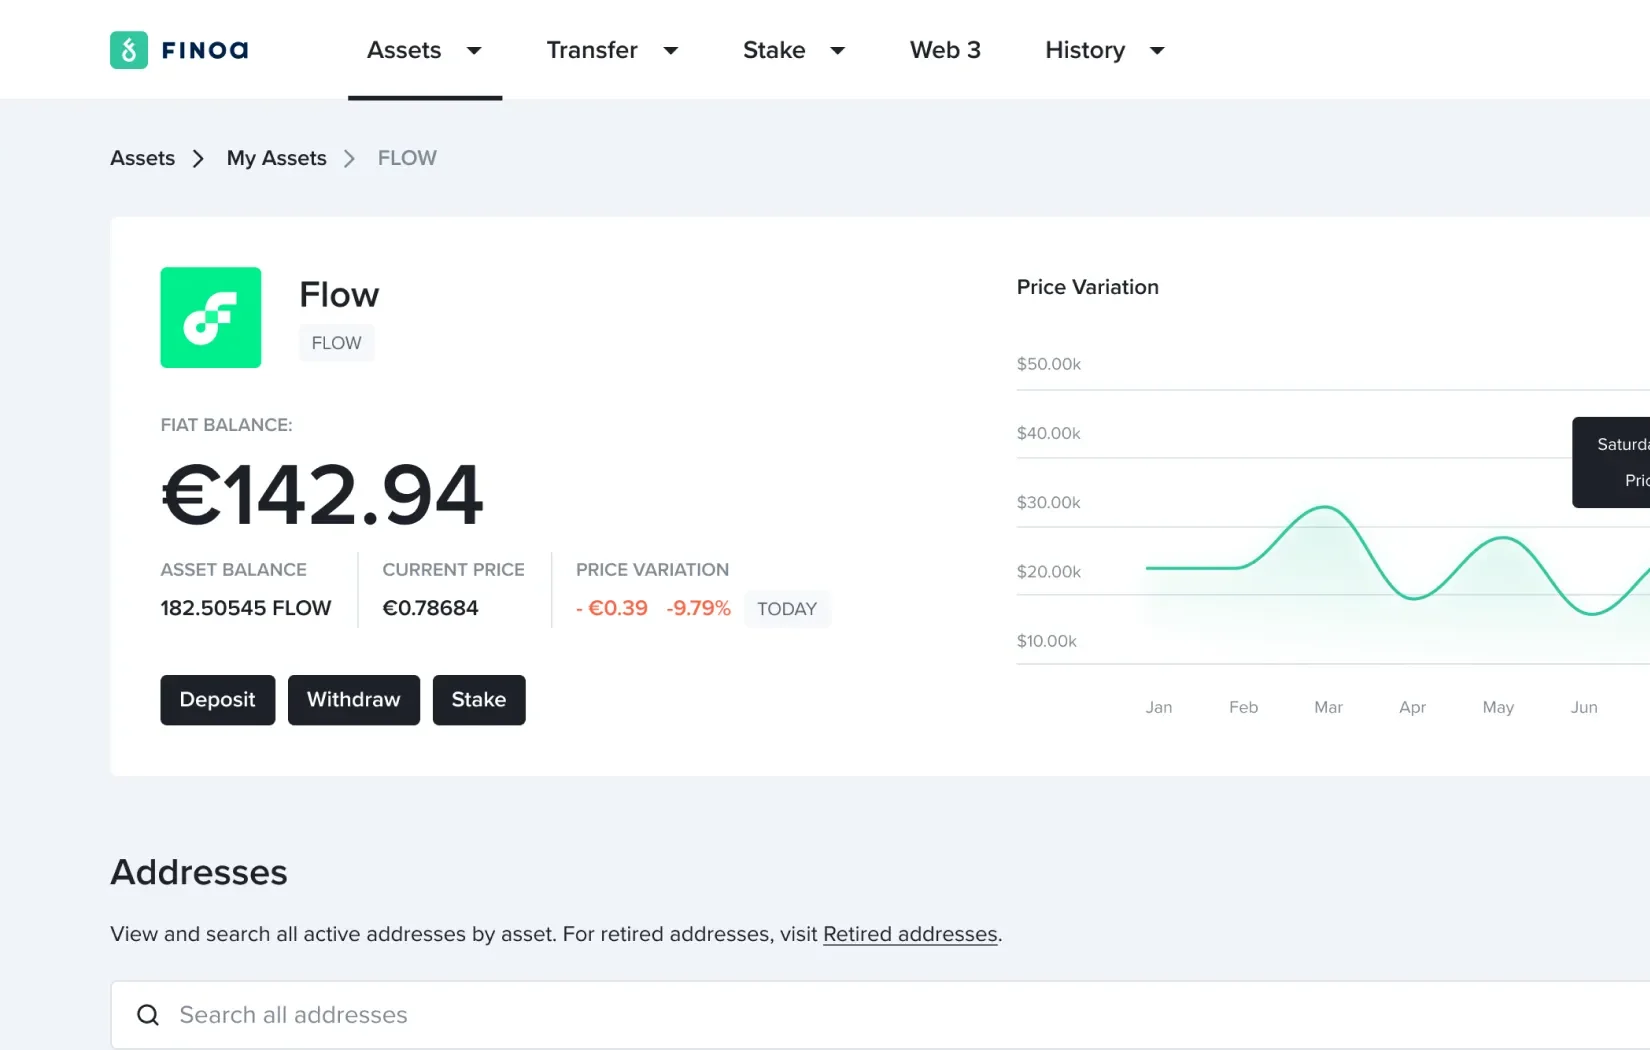The width and height of the screenshot is (1650, 1050).
Task: Click the Stake button below balance
Action: tap(479, 700)
